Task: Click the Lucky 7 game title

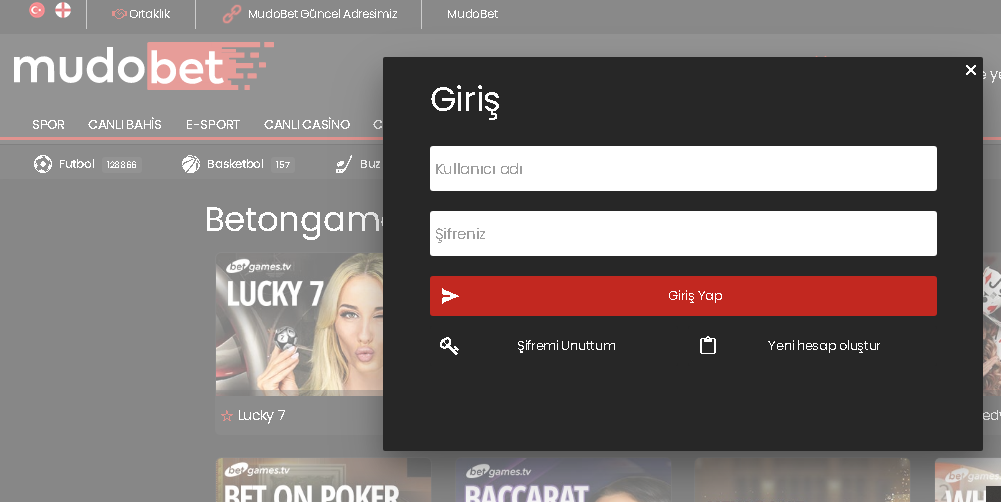Action: (x=261, y=416)
